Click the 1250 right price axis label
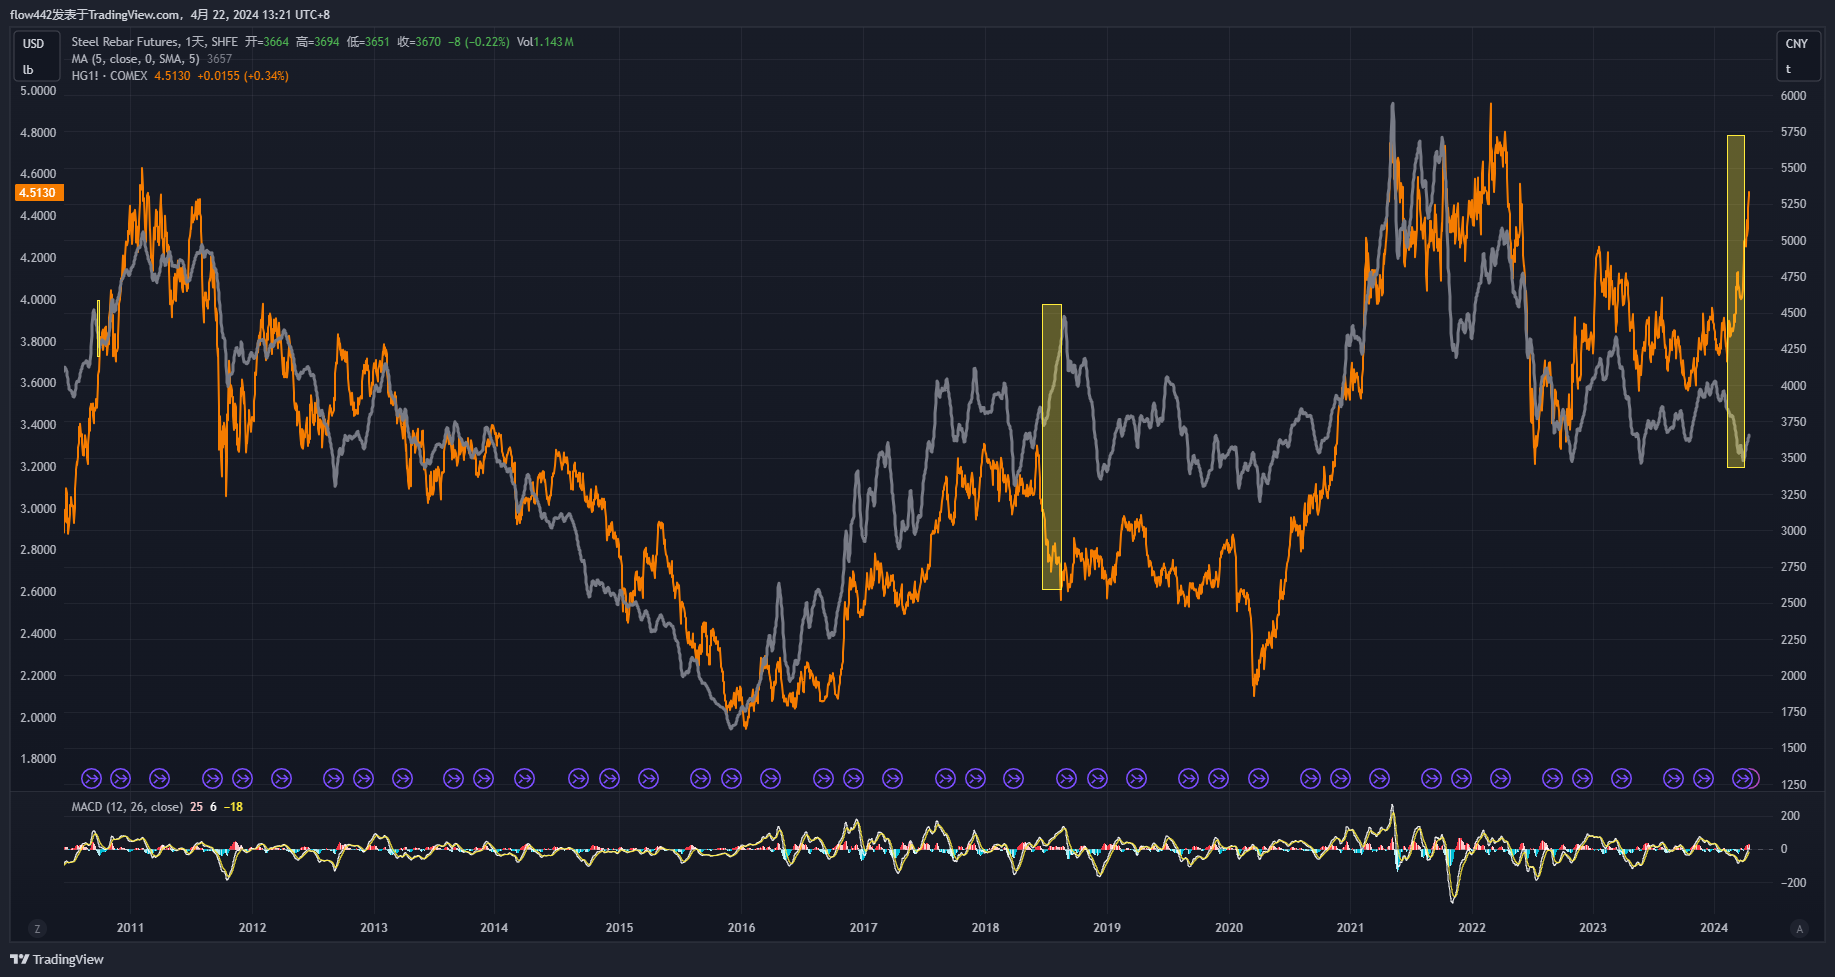Viewport: 1835px width, 977px height. point(1794,785)
